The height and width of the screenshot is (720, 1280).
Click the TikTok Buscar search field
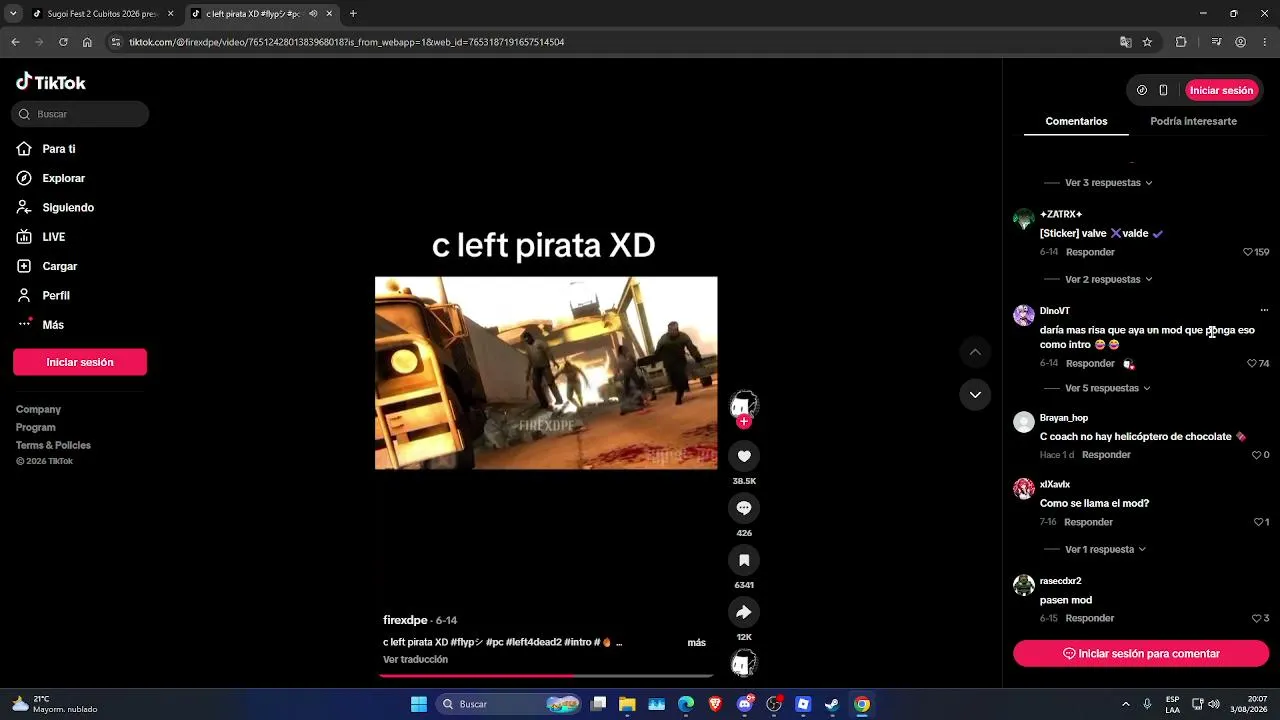coord(80,114)
